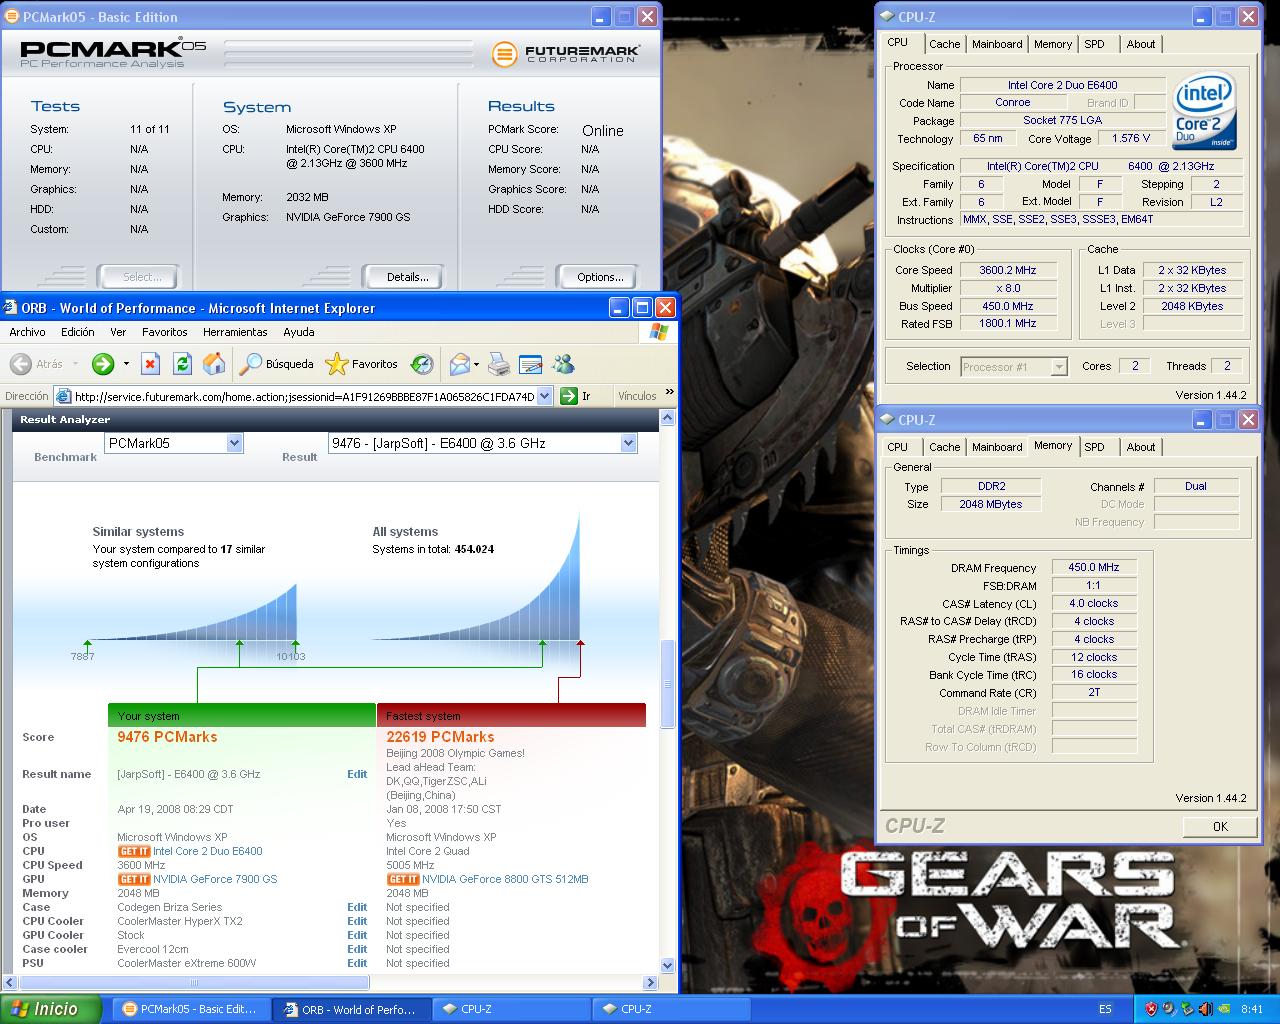Switch to CPU tab in lower CPU-Z window
Viewport: 1280px width, 1024px height.
(898, 447)
